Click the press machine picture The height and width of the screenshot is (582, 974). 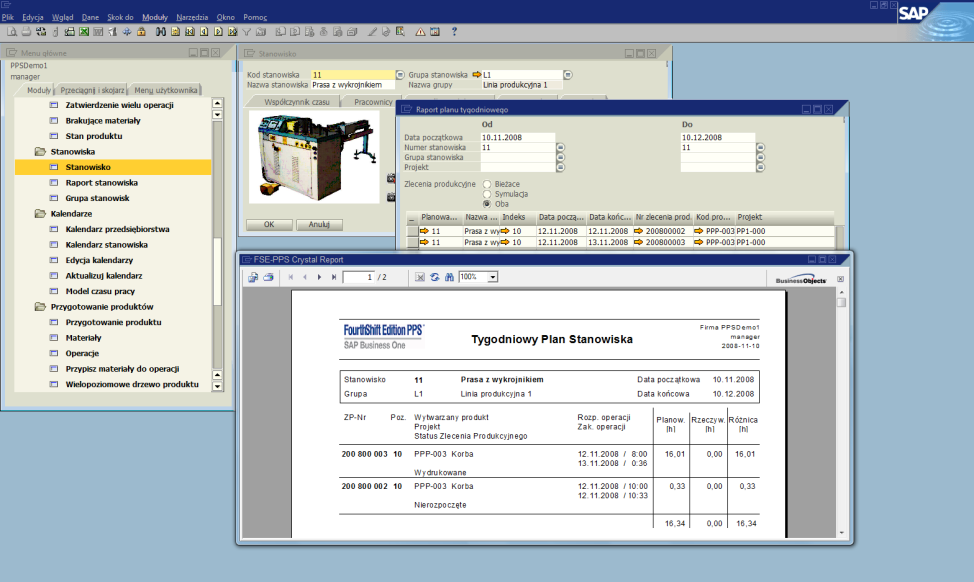pos(314,157)
